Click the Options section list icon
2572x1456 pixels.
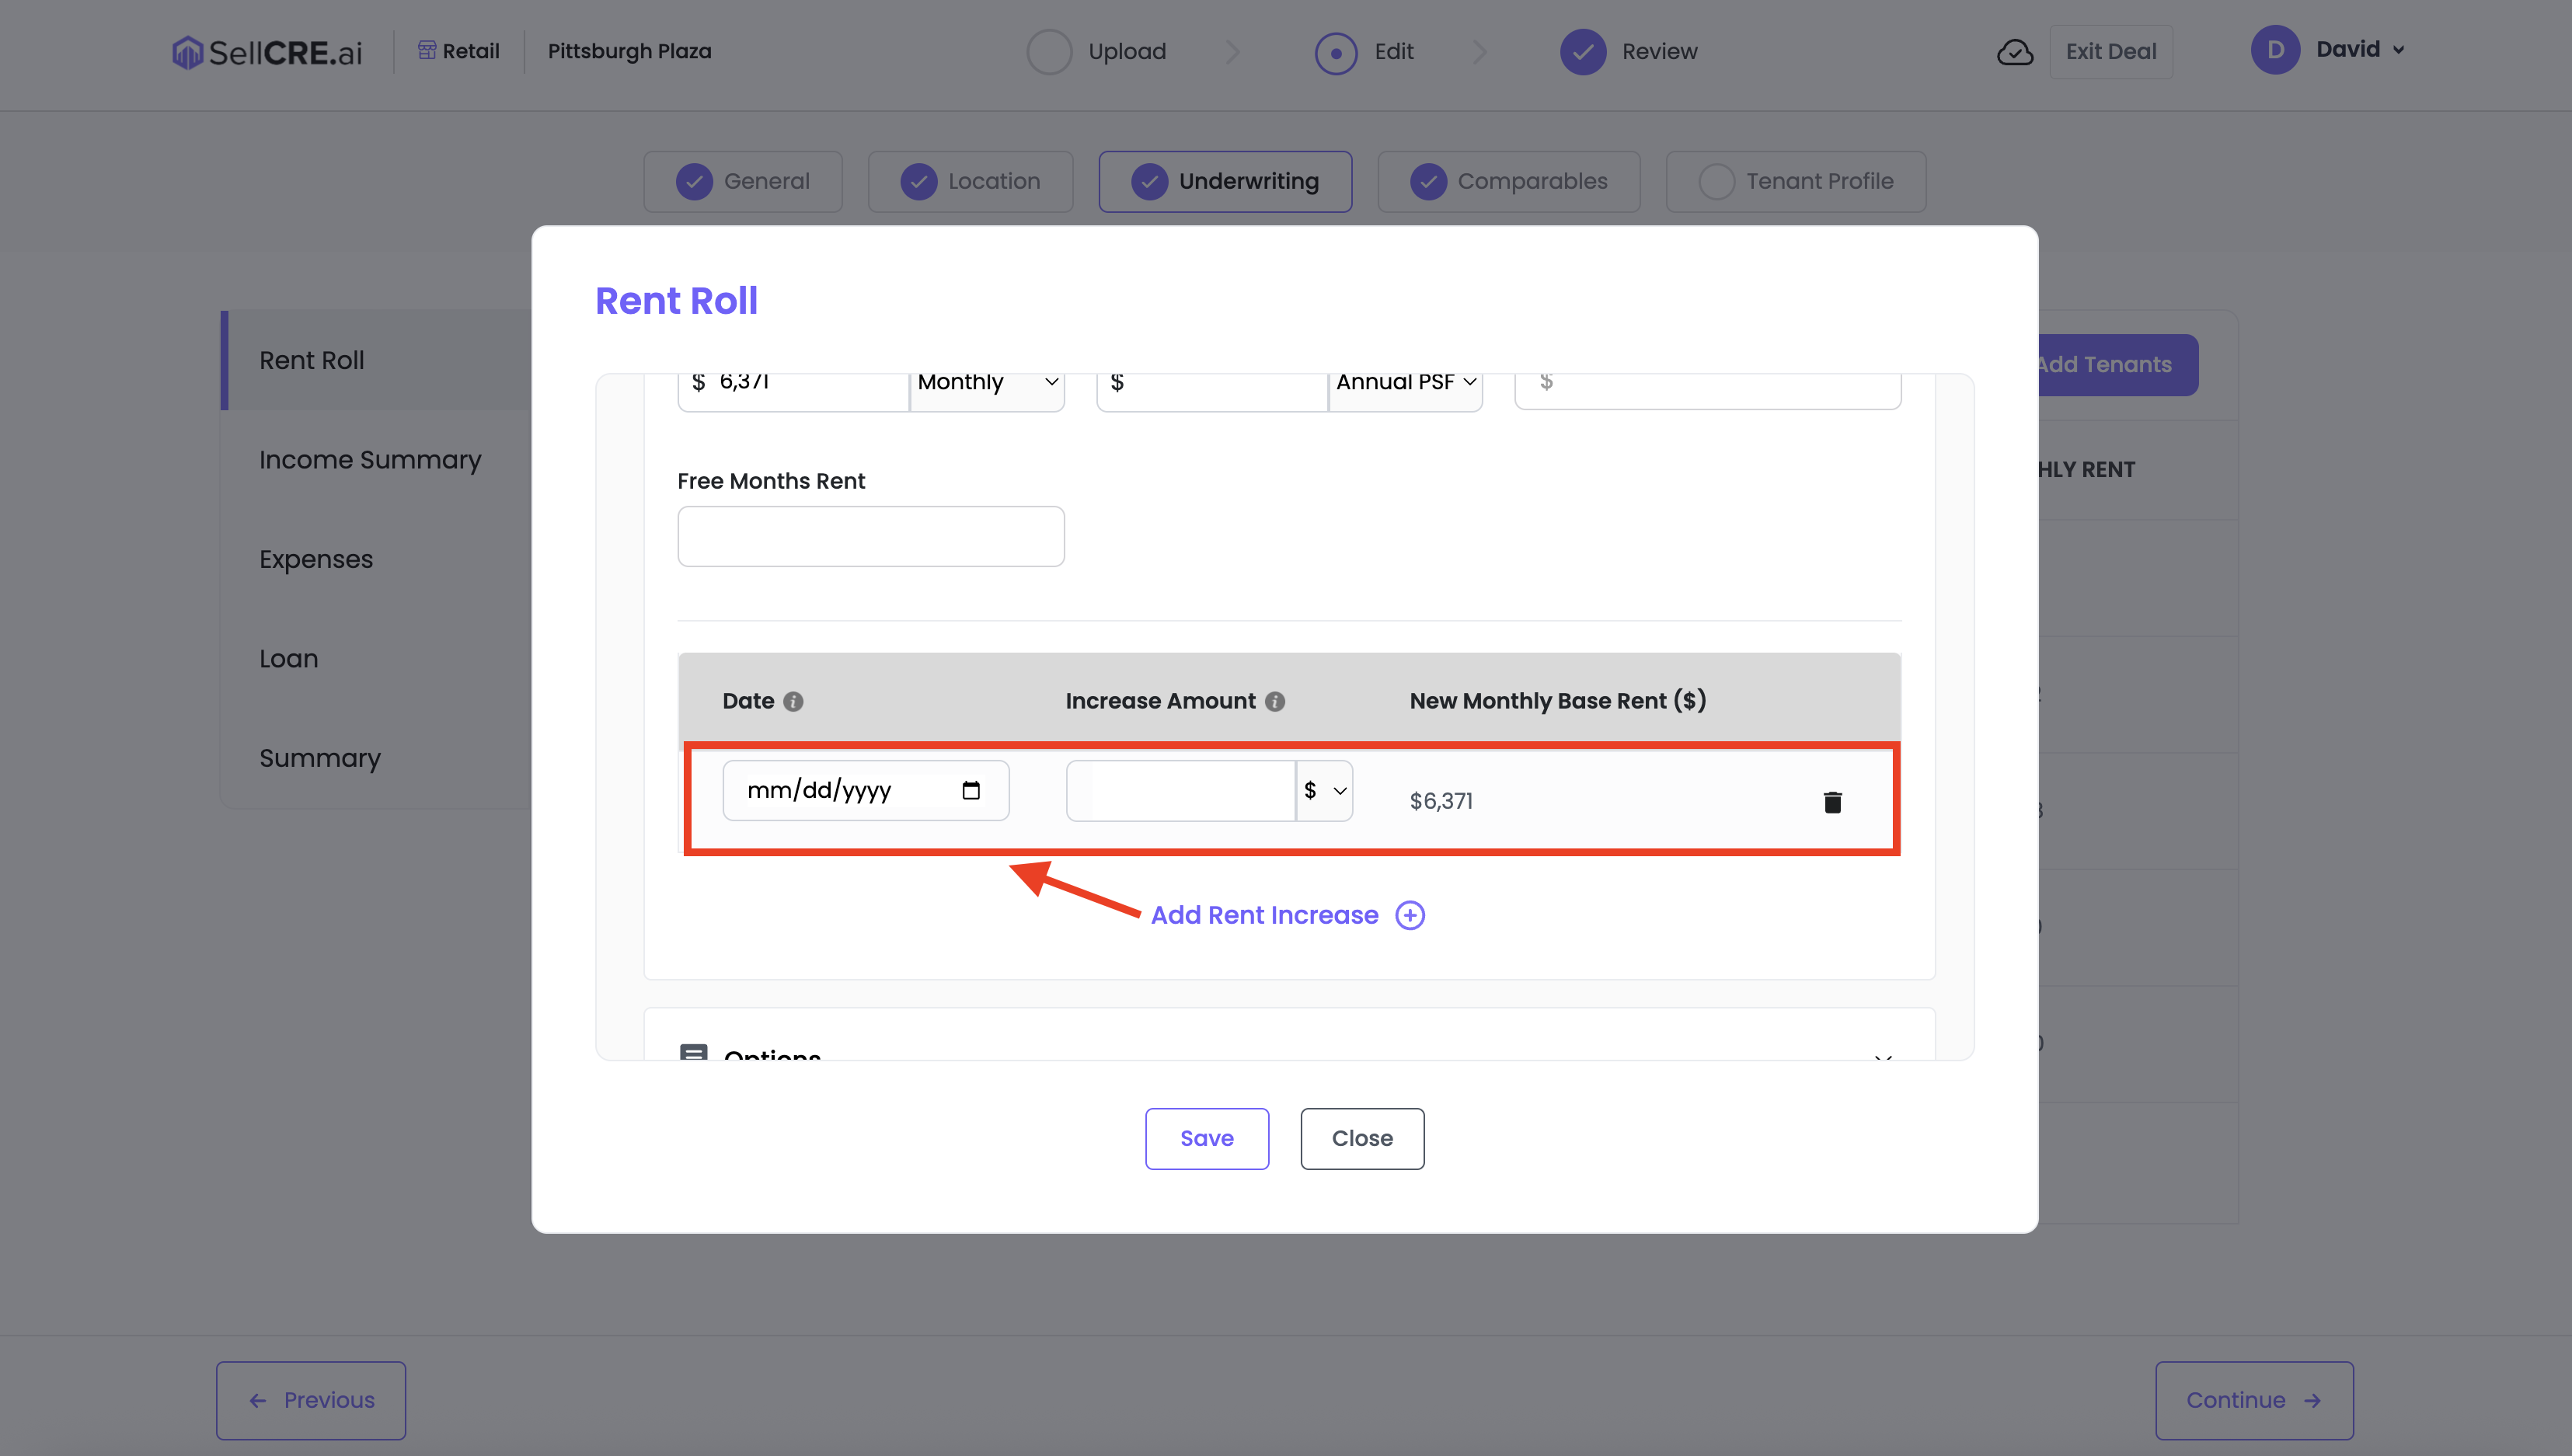(x=693, y=1053)
